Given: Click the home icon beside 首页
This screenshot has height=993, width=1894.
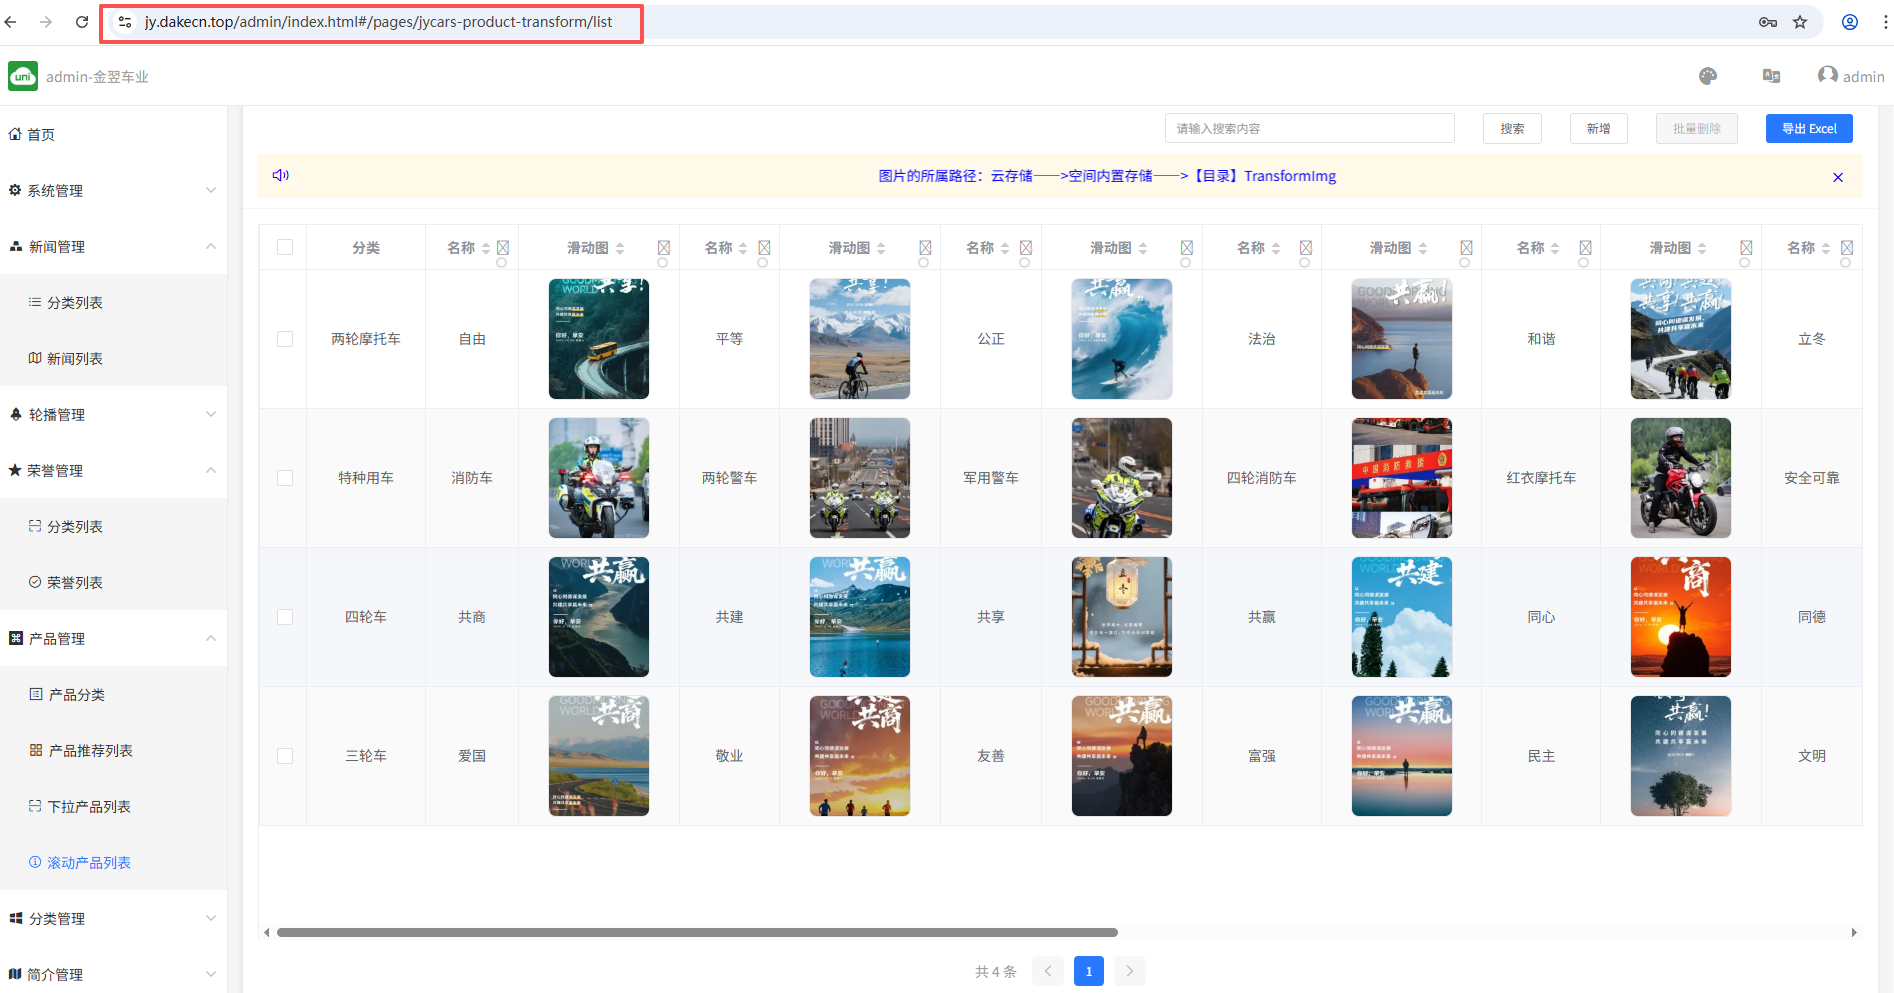Looking at the screenshot, I should [16, 133].
